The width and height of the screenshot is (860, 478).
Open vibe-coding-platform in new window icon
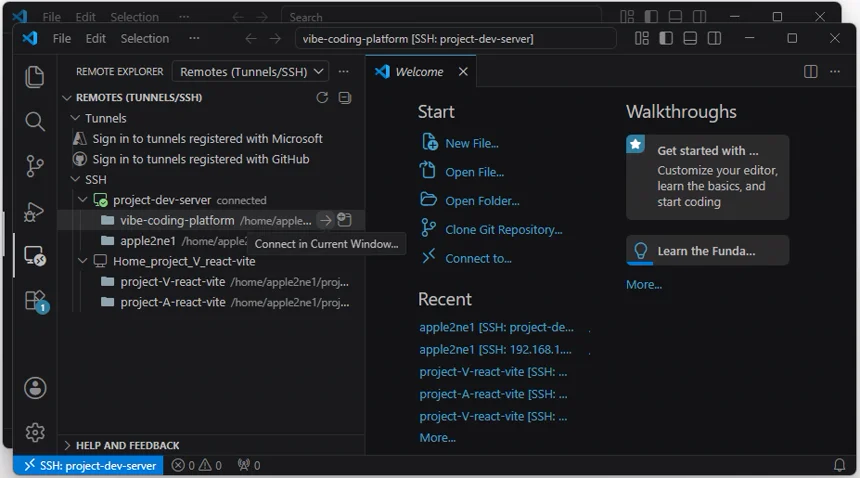click(x=344, y=220)
